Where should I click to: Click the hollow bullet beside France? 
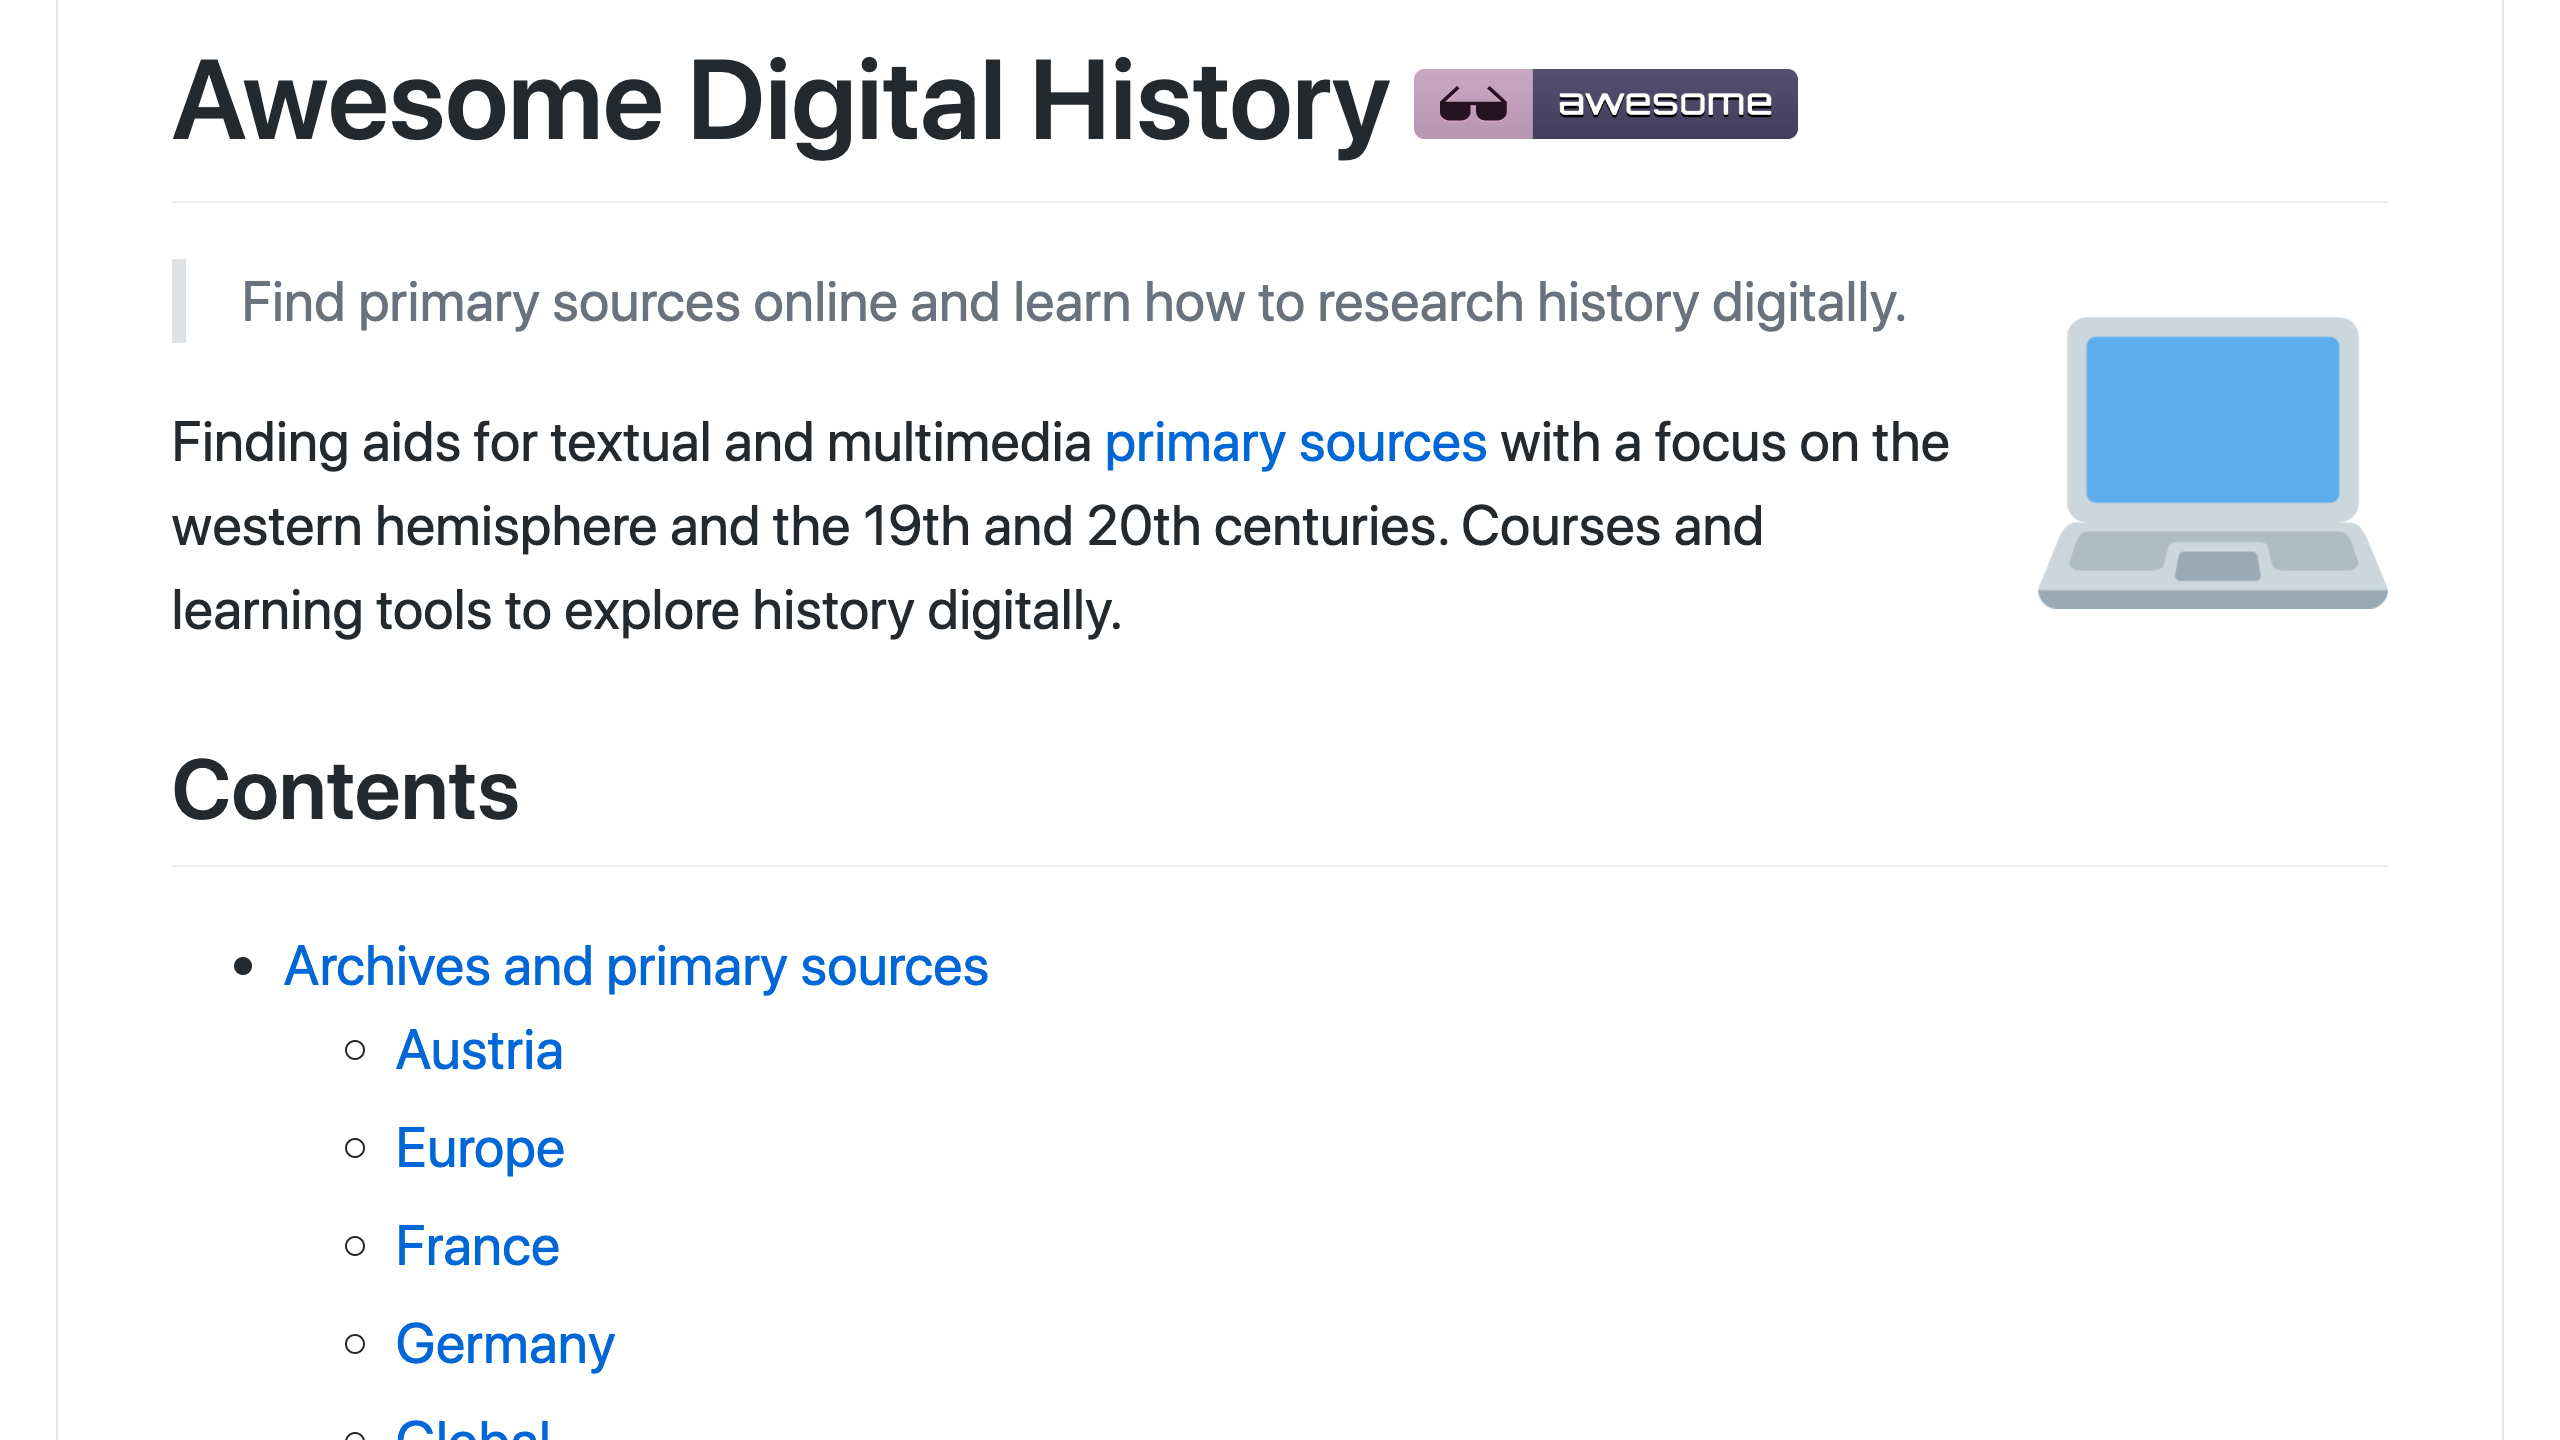click(x=355, y=1246)
